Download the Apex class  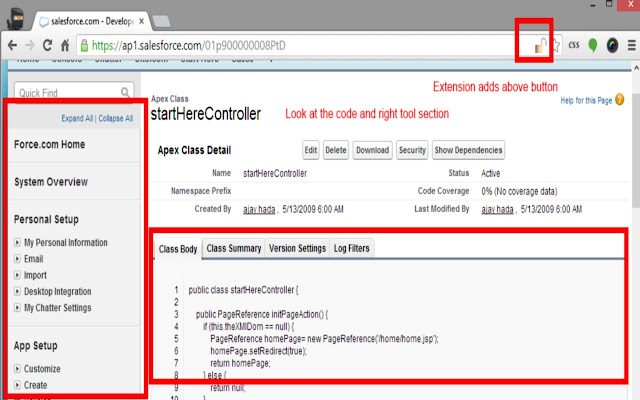[x=373, y=150]
